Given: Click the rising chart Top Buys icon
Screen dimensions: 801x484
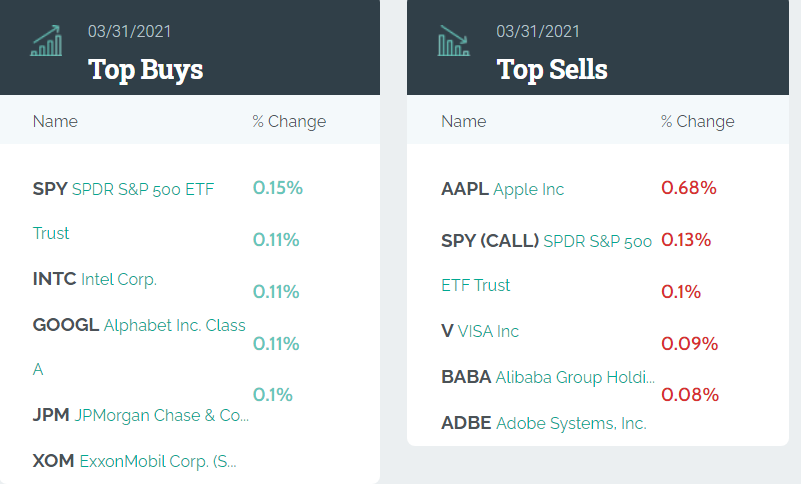Looking at the screenshot, I should [47, 41].
